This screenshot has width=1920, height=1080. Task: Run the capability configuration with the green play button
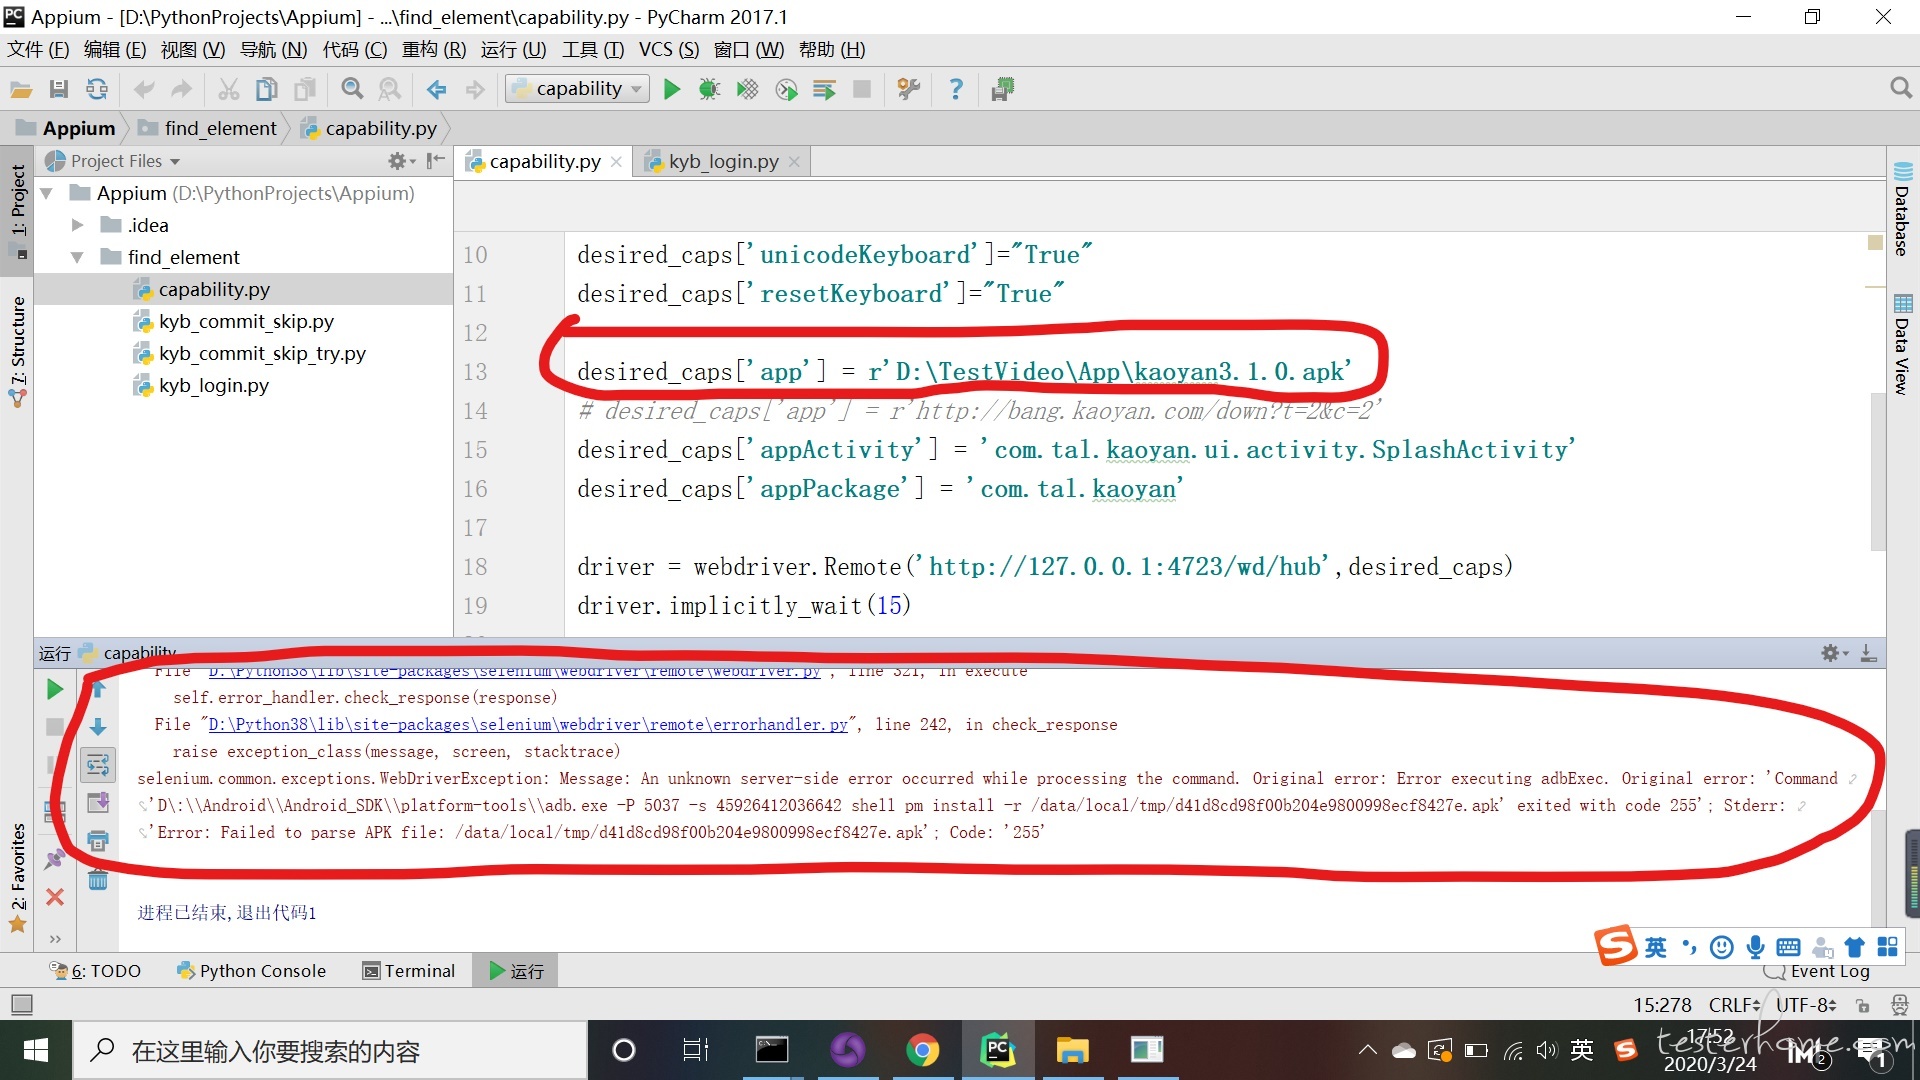pyautogui.click(x=672, y=90)
